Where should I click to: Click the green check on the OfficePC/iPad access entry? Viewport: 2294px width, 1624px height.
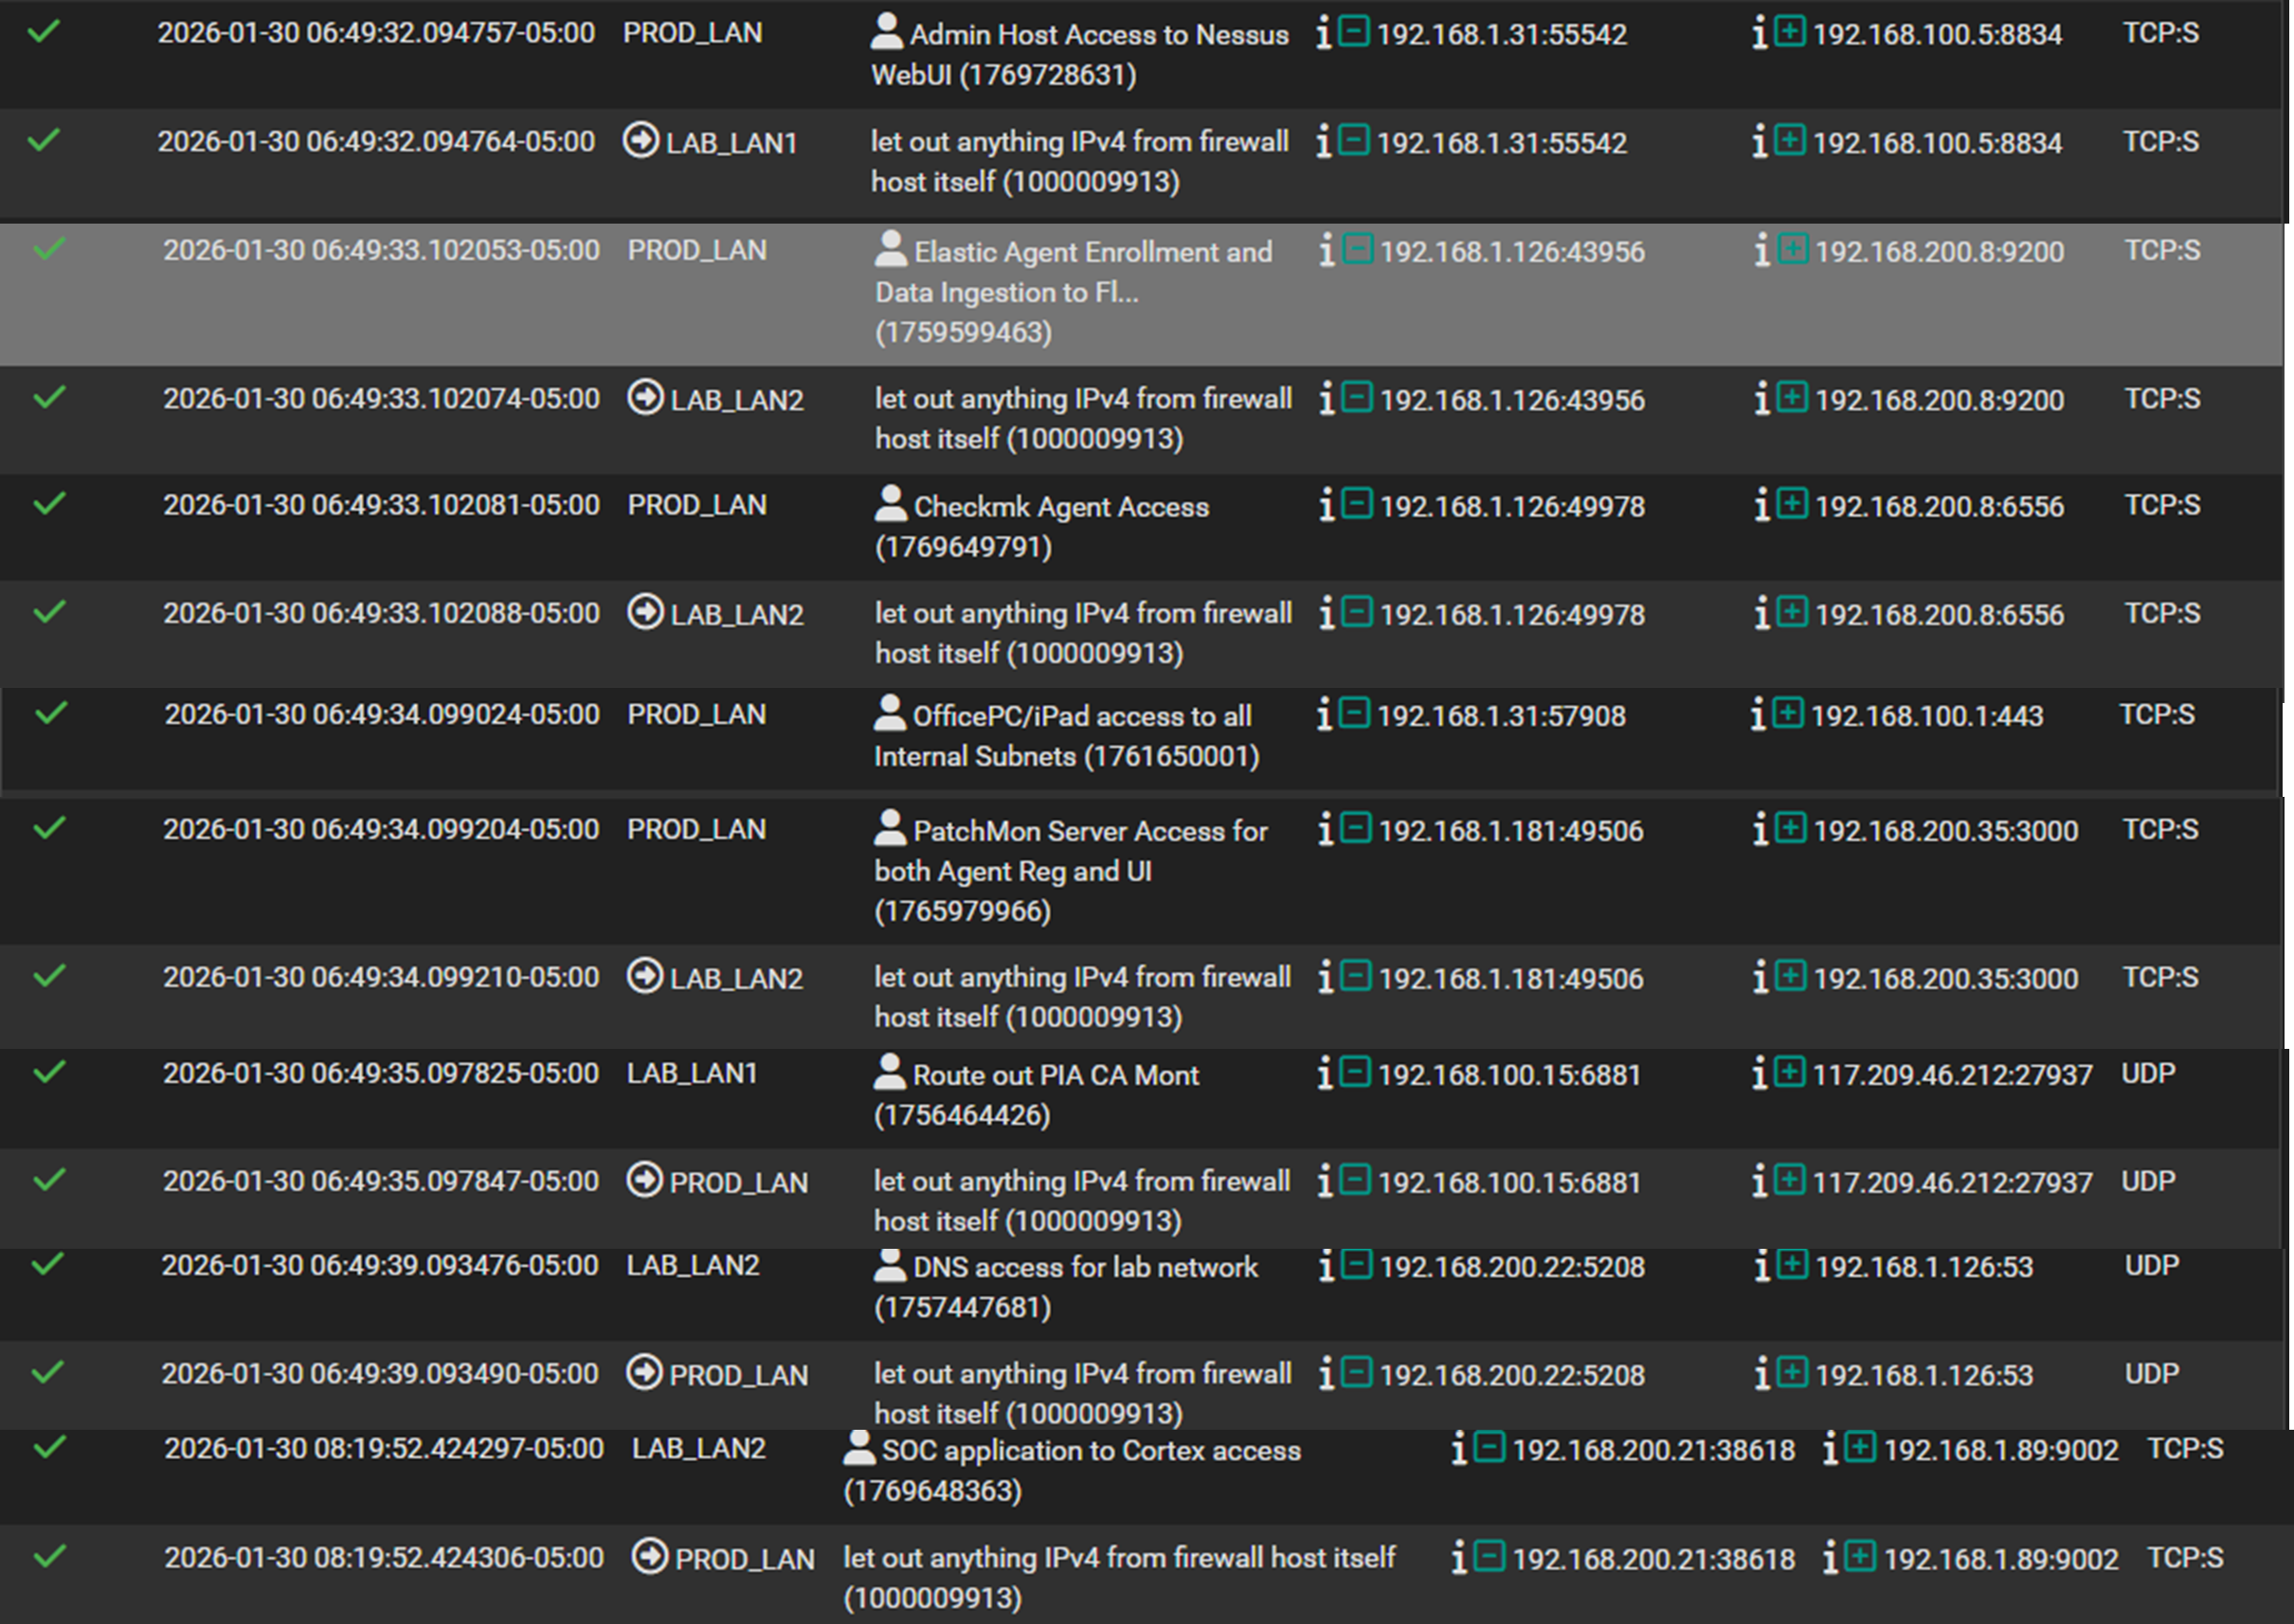point(47,713)
